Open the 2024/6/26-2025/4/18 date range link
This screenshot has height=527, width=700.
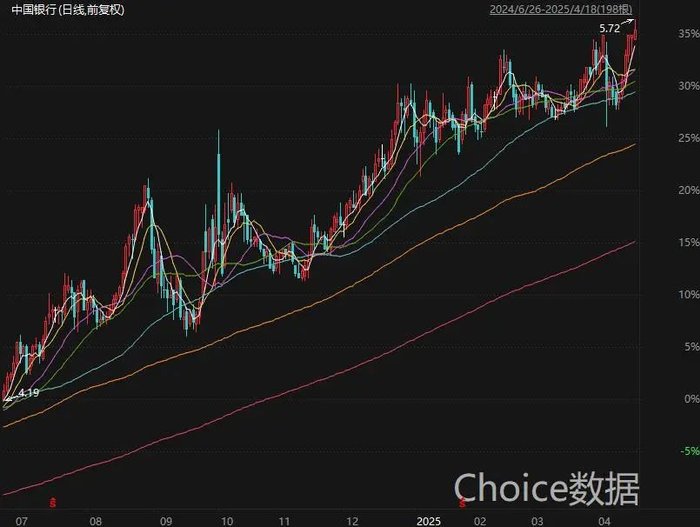561,9
